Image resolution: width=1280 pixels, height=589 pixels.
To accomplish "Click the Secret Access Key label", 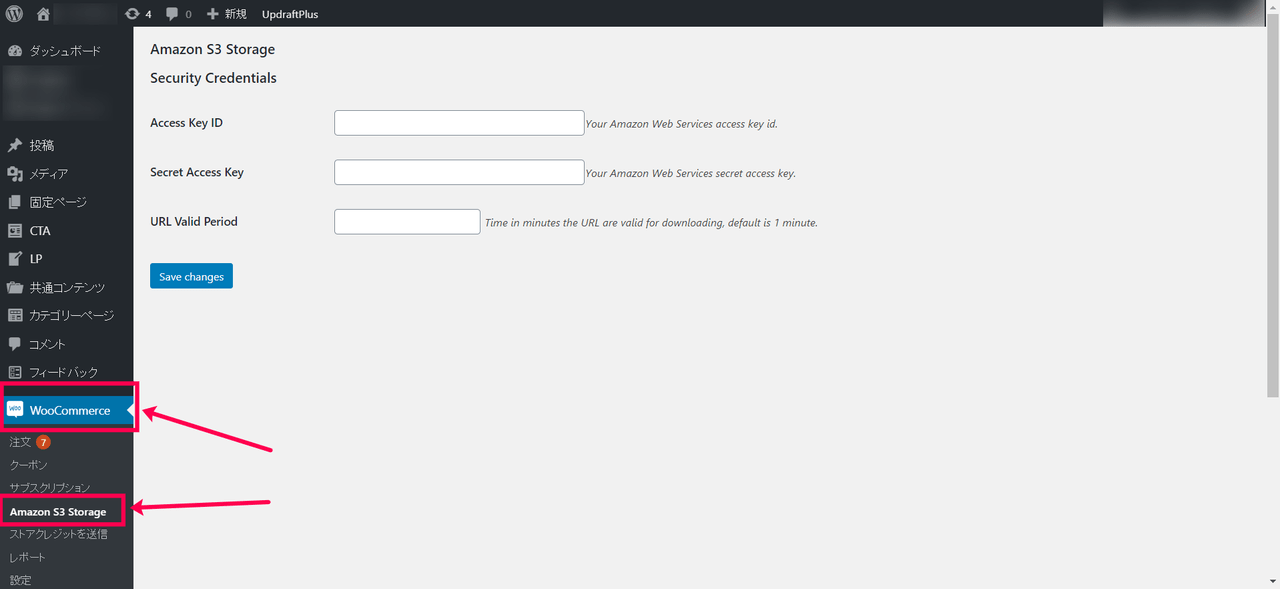I will point(197,172).
